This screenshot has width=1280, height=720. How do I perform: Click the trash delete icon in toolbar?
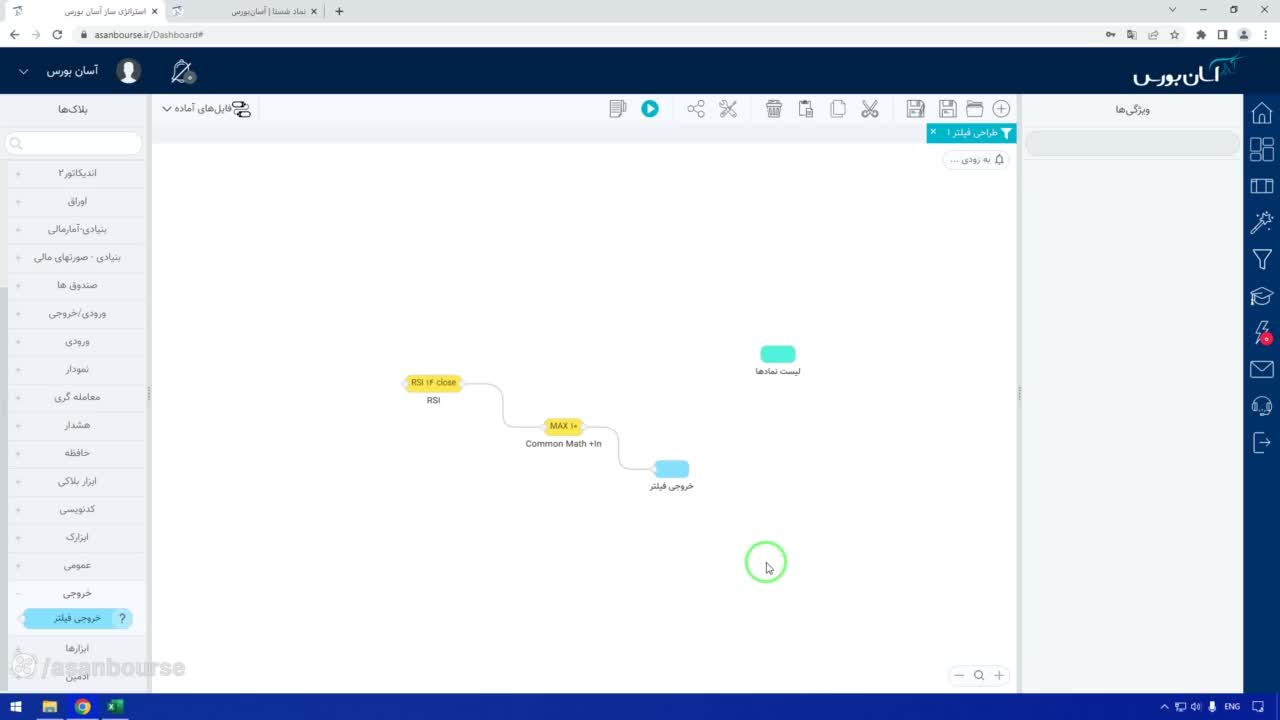click(774, 109)
